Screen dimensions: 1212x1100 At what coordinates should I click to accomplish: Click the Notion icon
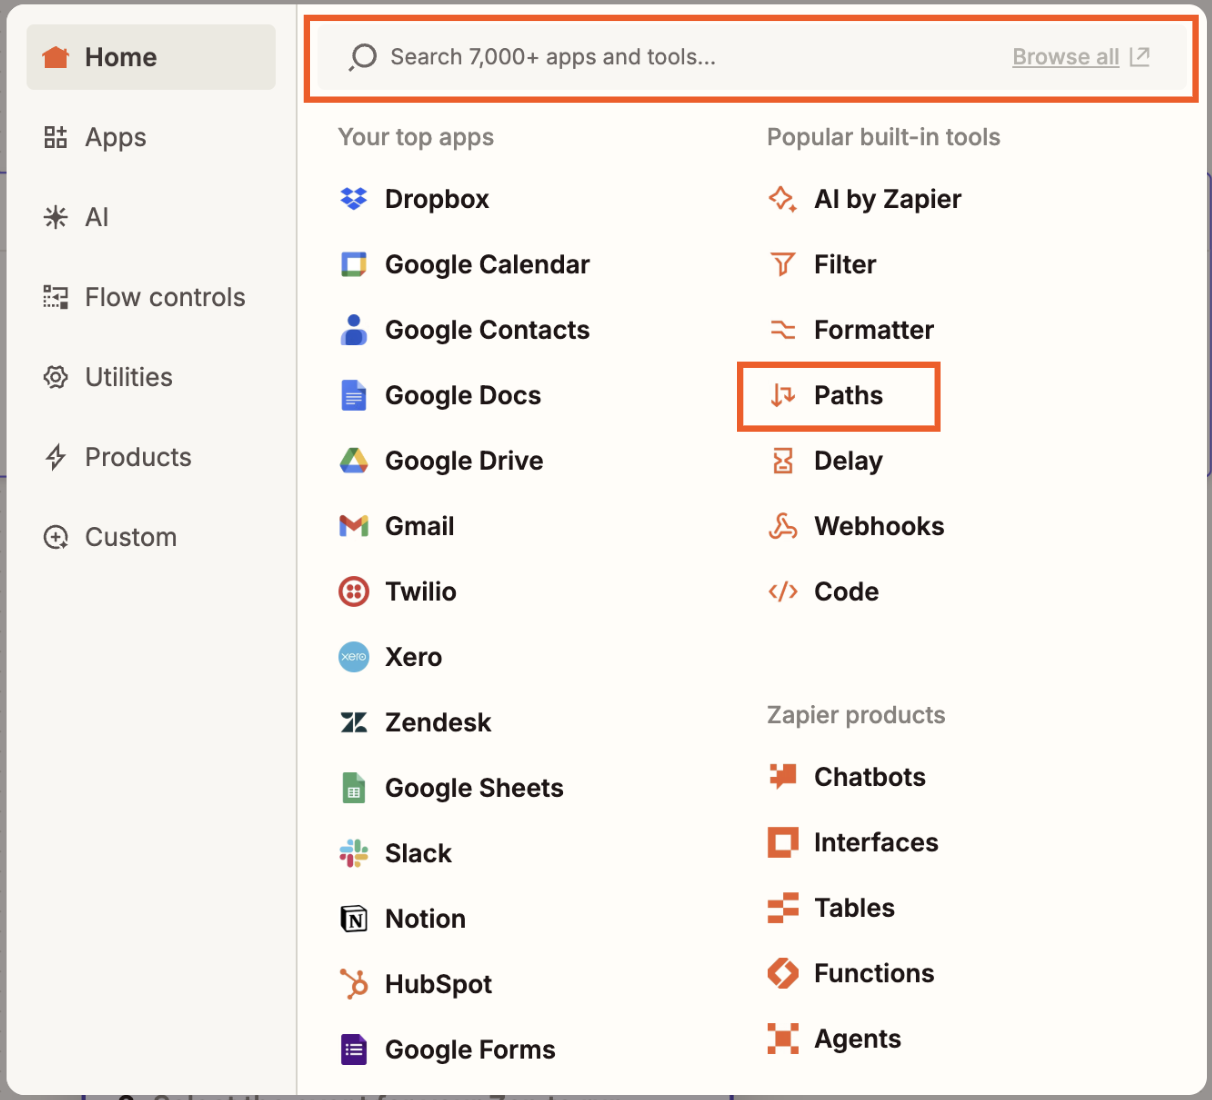click(x=354, y=919)
